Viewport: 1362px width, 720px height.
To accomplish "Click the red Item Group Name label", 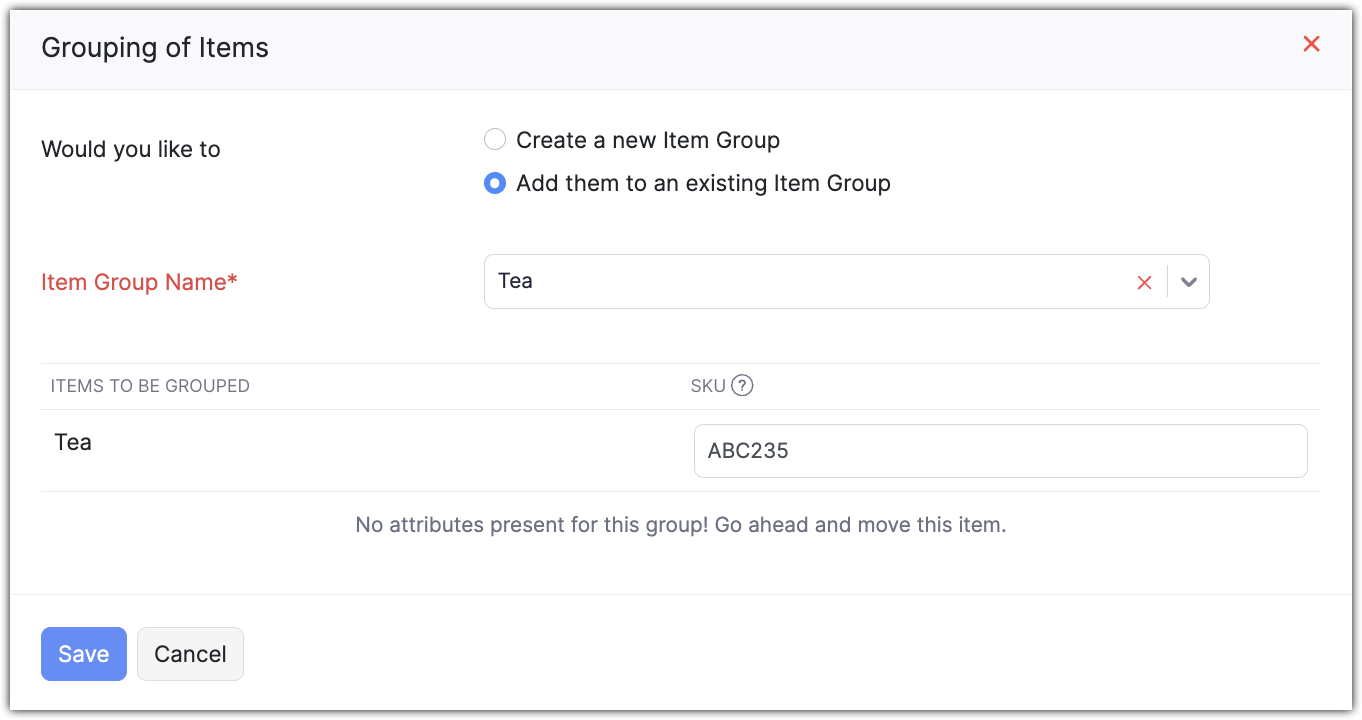I will tap(133, 283).
